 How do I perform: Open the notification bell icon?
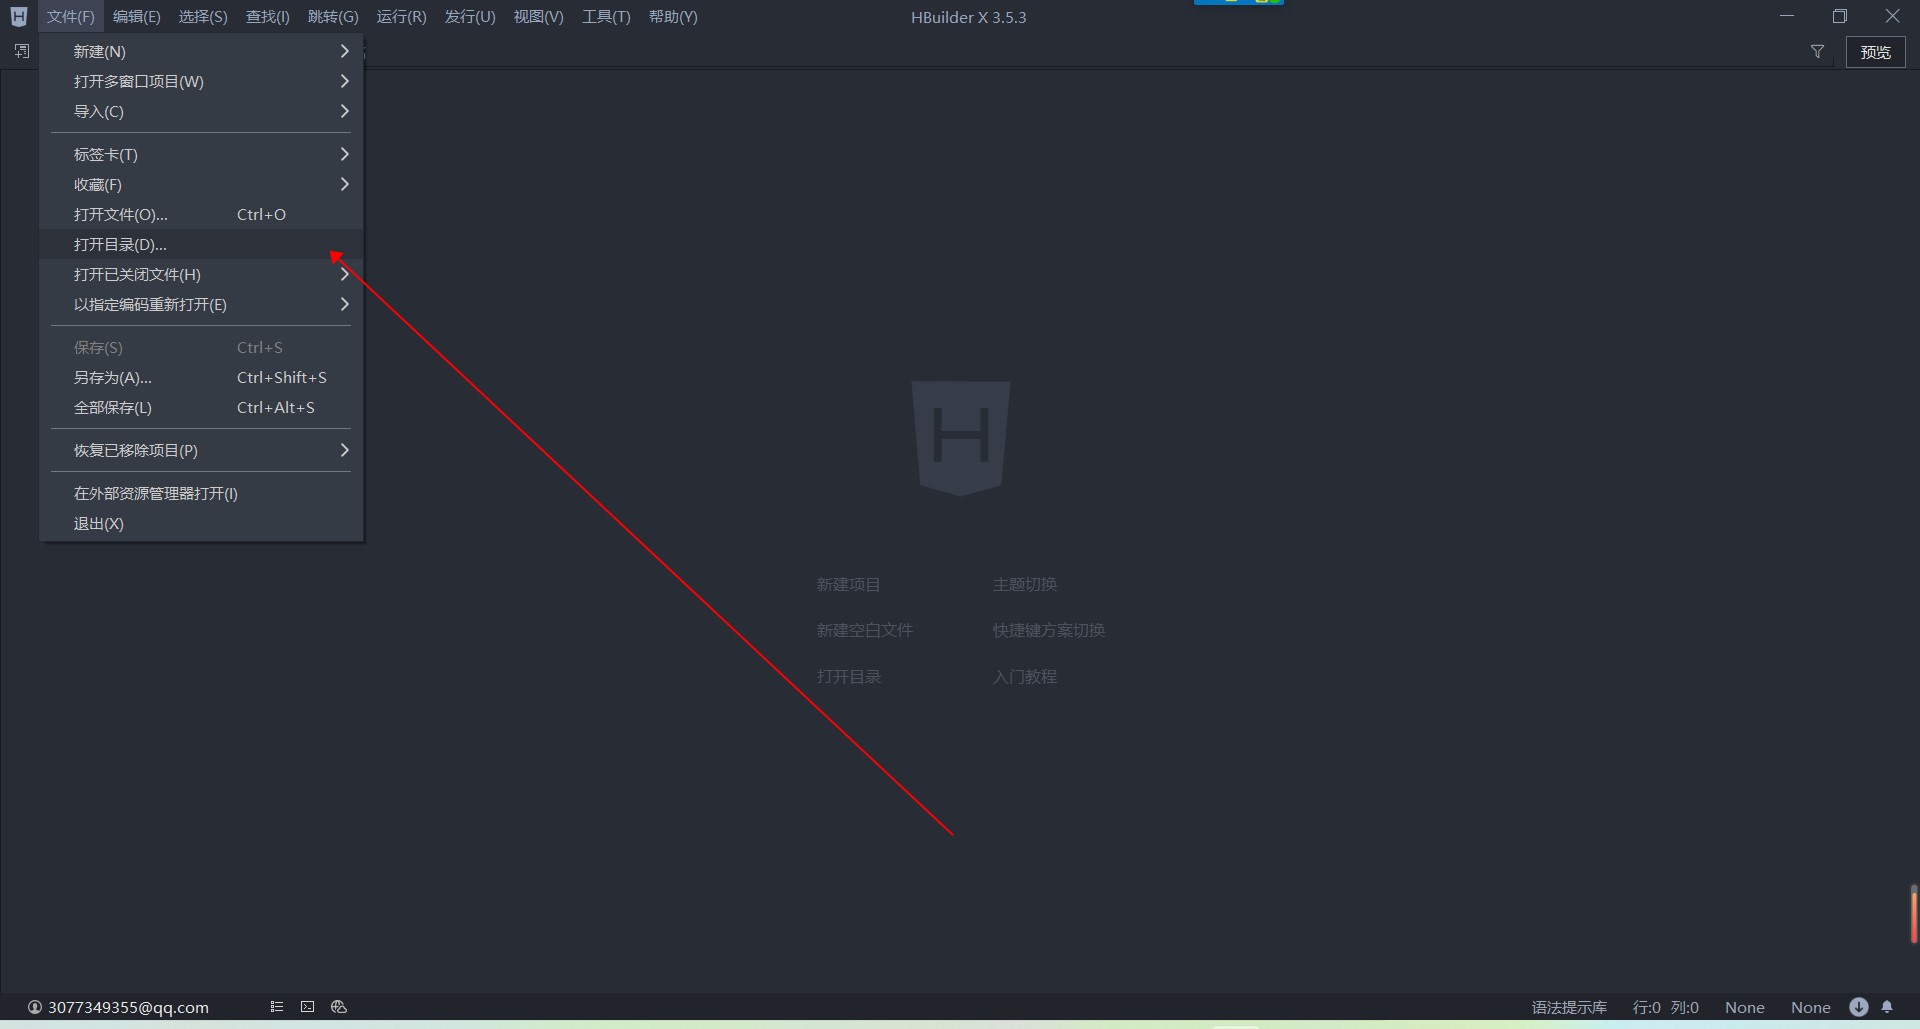[x=1887, y=1007]
